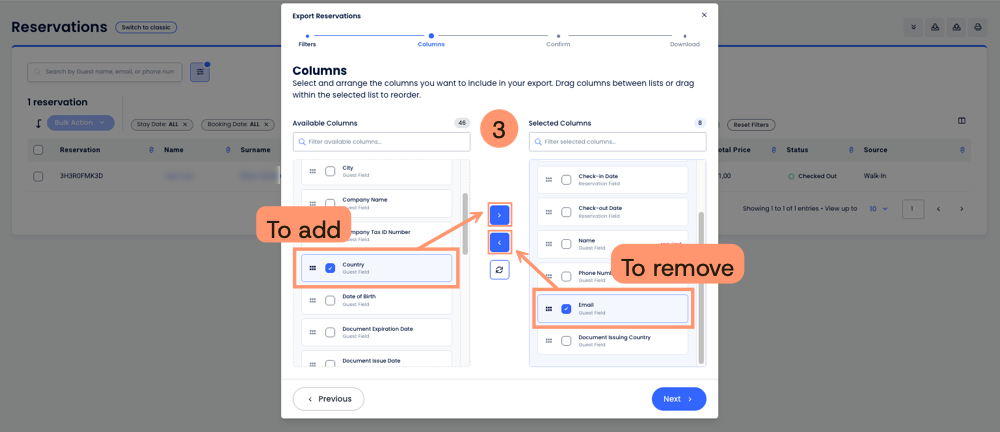
Task: Close the Export Reservations dialog
Action: tap(704, 15)
